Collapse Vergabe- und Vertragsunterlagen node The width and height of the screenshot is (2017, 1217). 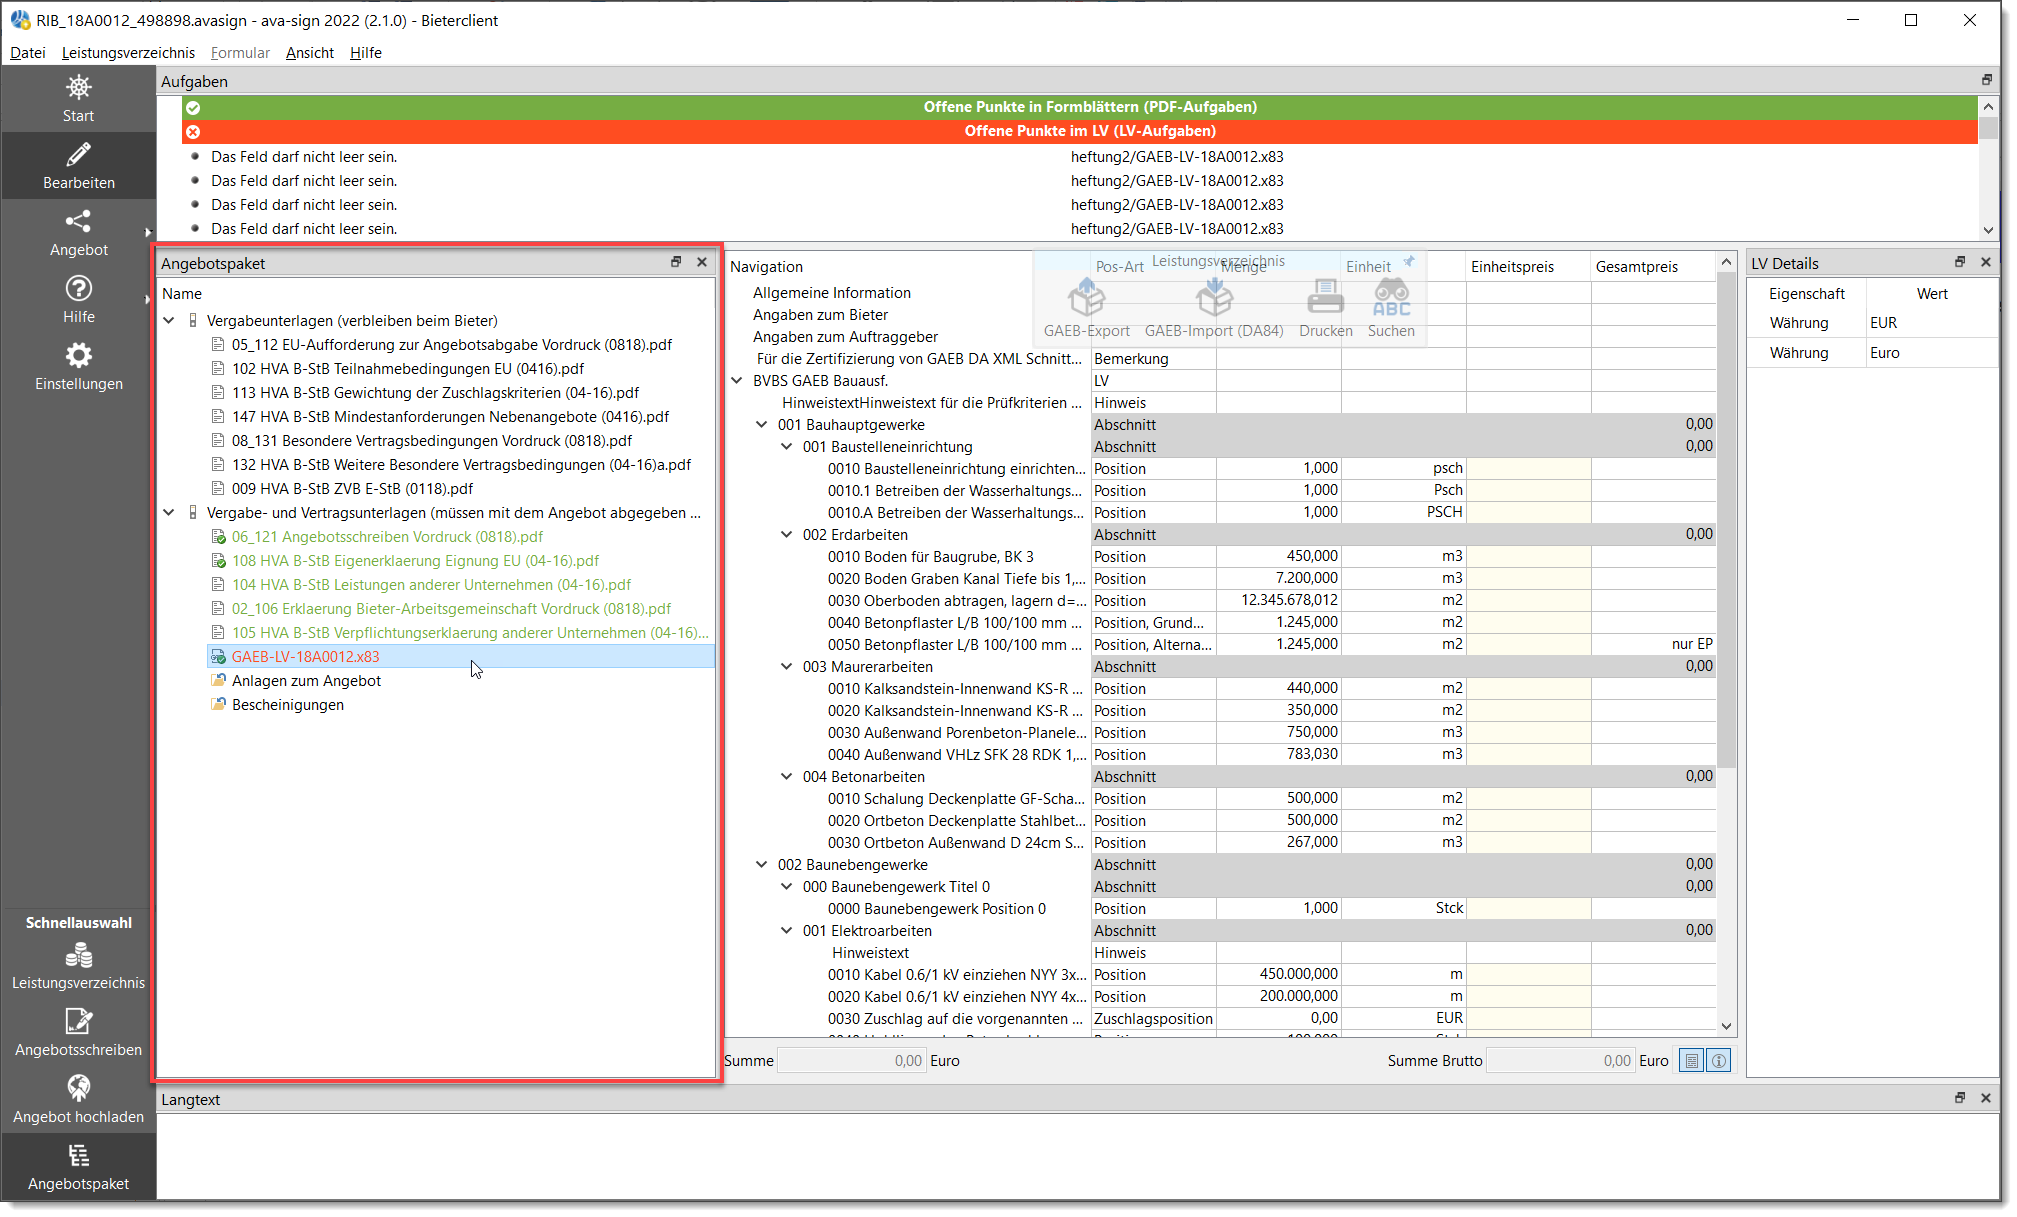[169, 513]
